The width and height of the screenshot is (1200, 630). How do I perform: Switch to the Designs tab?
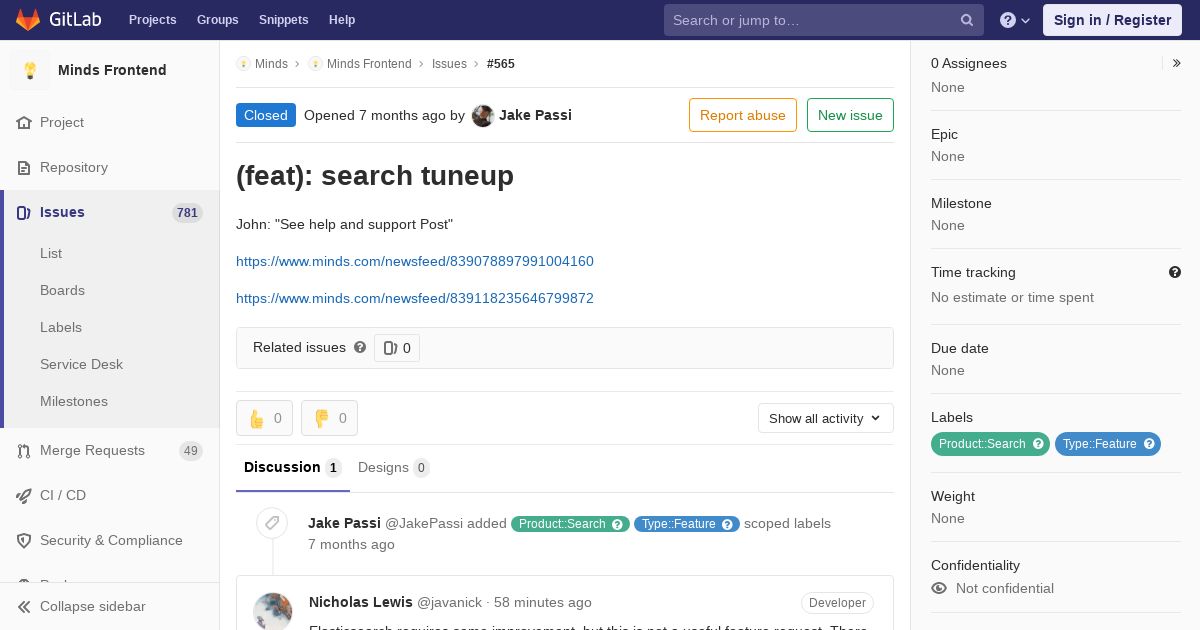click(x=393, y=468)
